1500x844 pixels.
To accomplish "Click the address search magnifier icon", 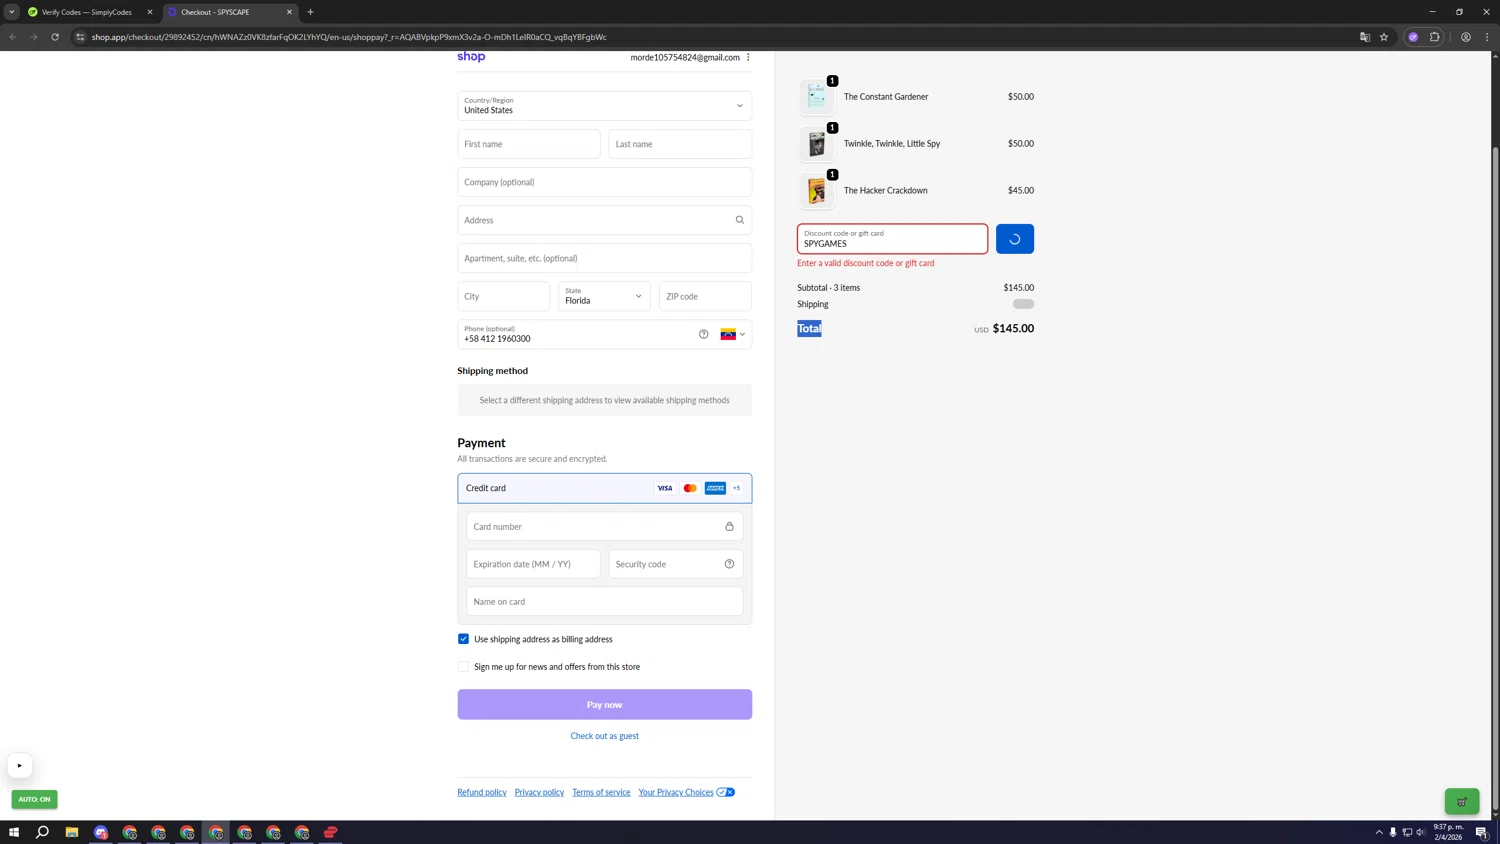I will [x=740, y=220].
